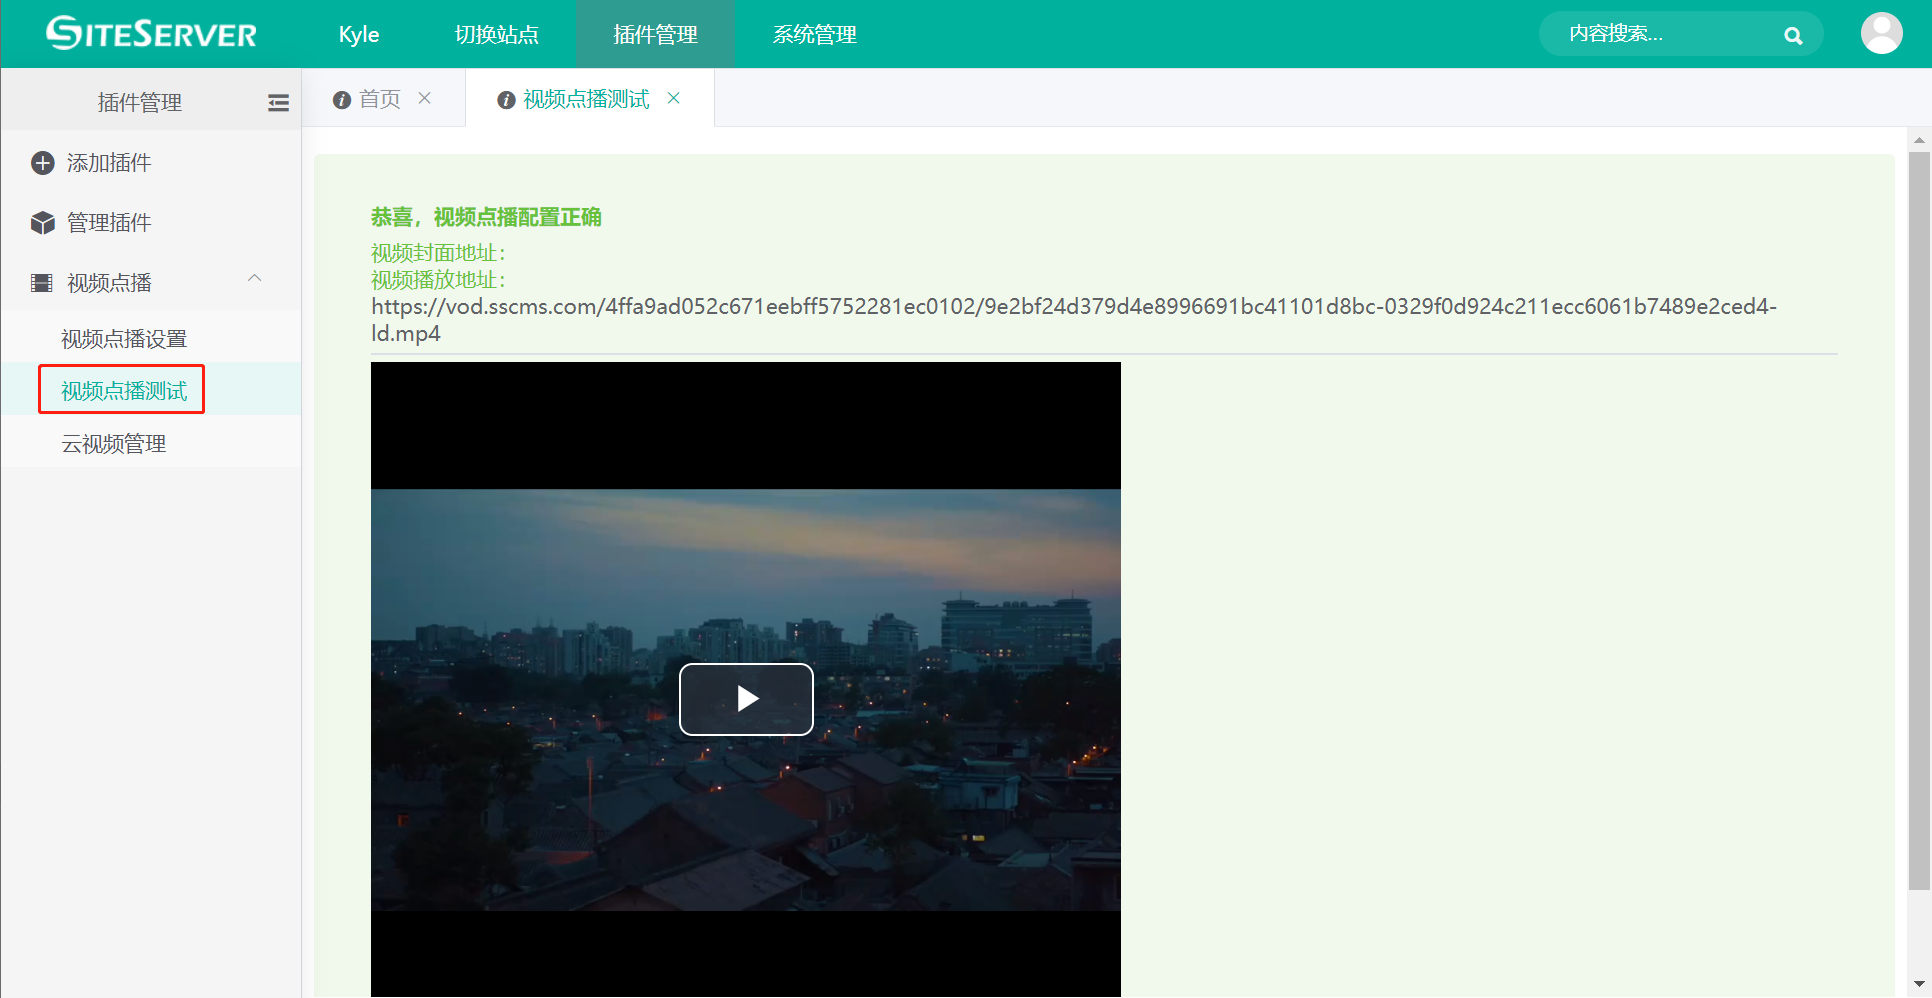Click the cube icon beside 管理插件
Image resolution: width=1932 pixels, height=998 pixels.
point(42,223)
